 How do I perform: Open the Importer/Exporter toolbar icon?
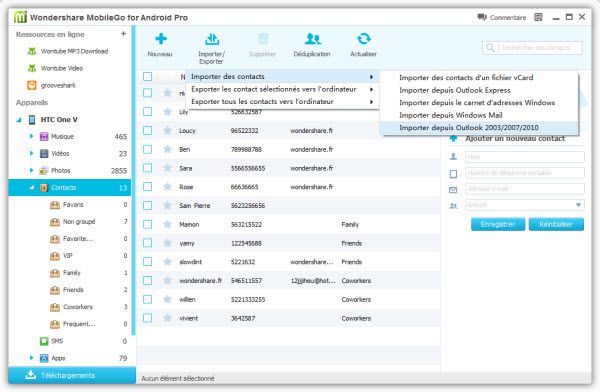coord(212,39)
